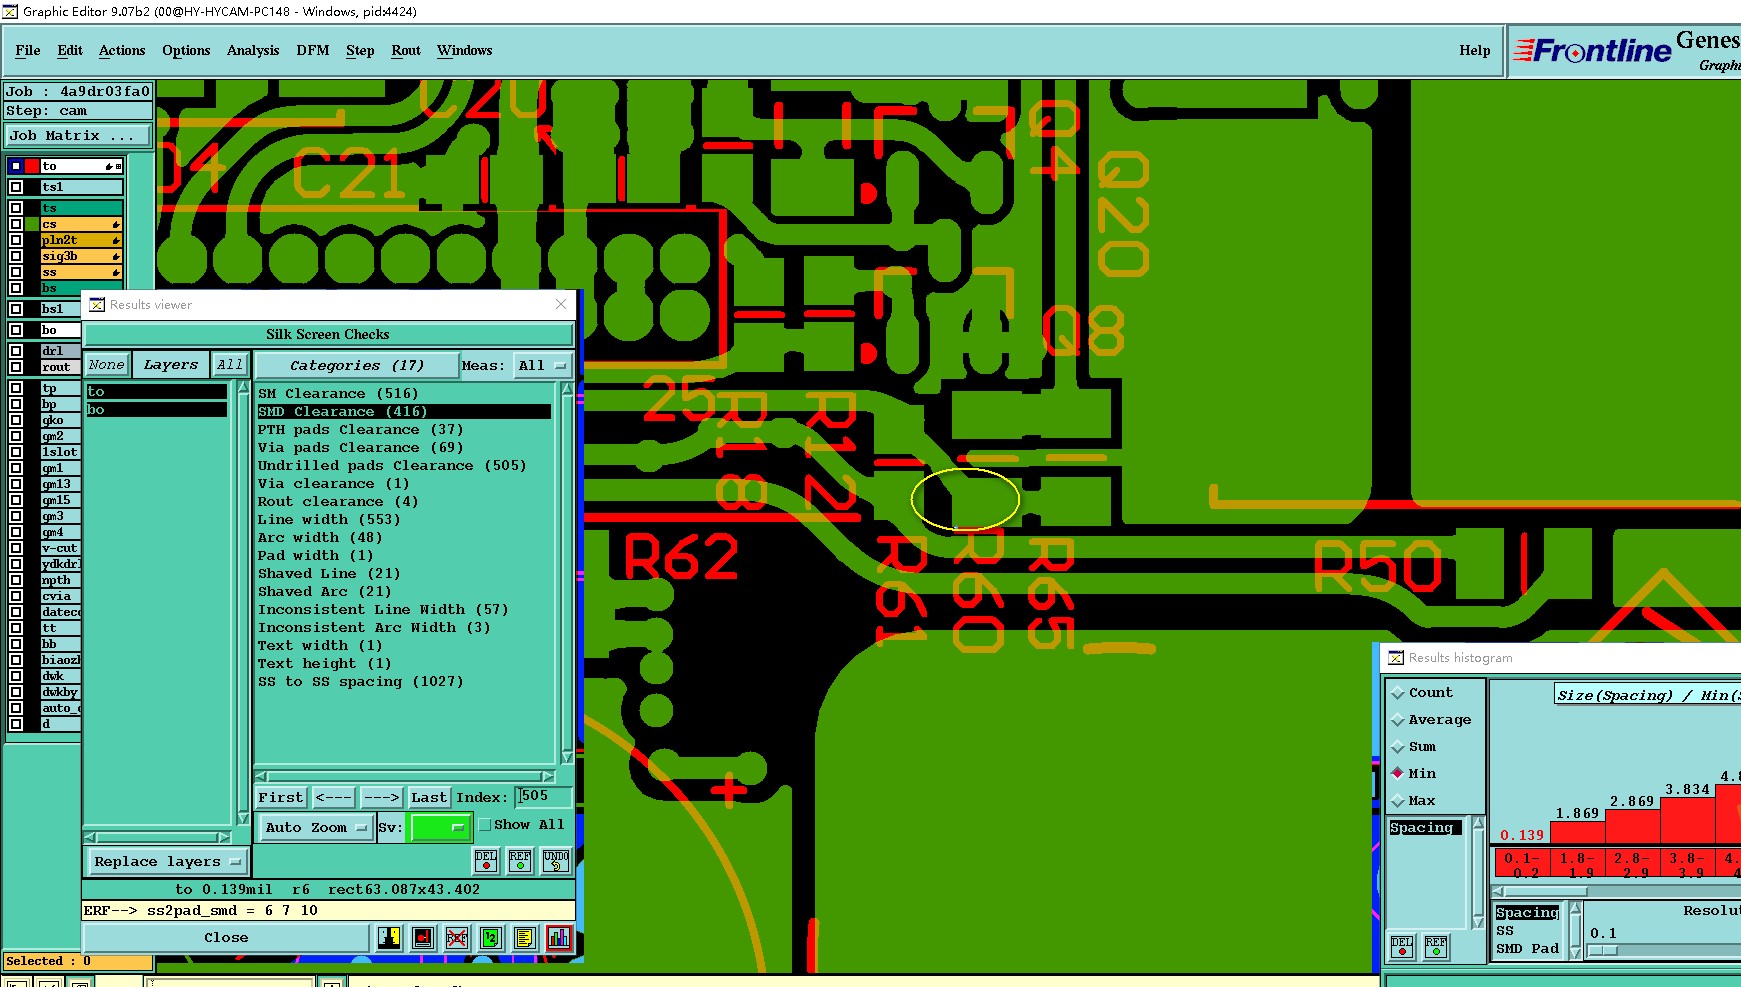Open the Job Matrix button menu
Screen dimensions: 1741x987
tap(79, 136)
